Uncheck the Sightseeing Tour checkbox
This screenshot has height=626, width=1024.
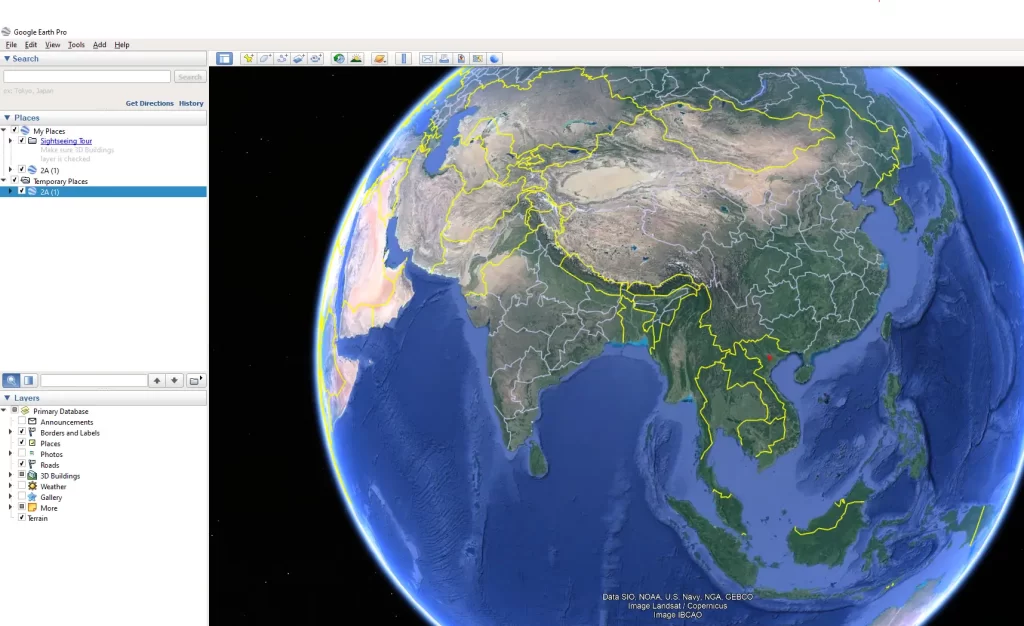point(22,141)
